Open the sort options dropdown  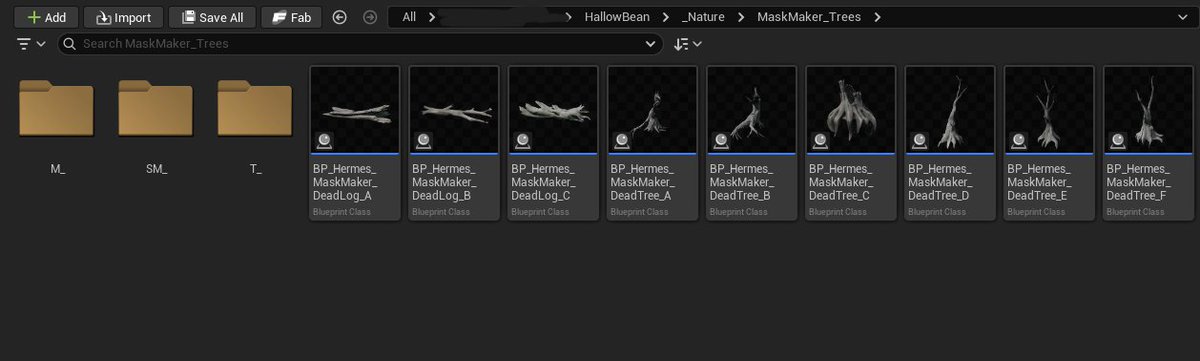[688, 44]
